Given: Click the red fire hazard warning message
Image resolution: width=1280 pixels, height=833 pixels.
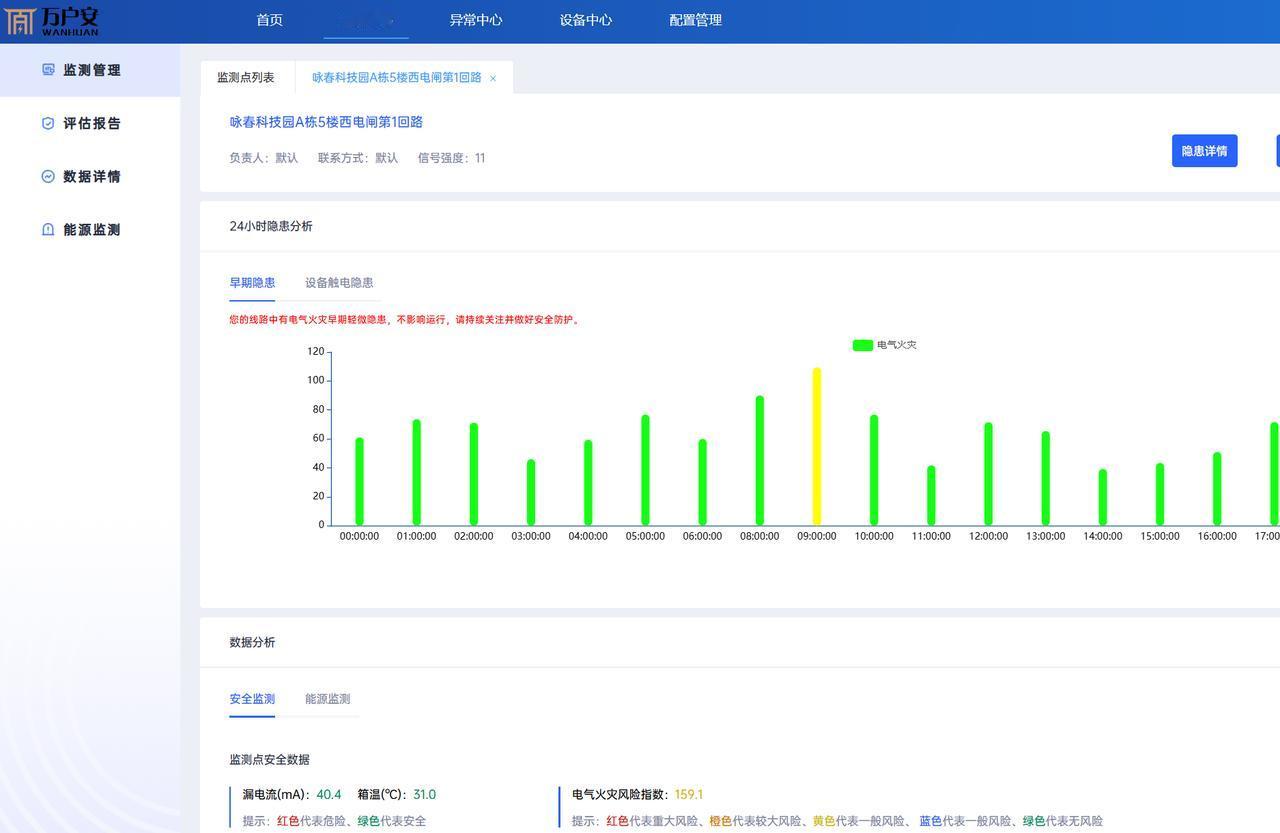Looking at the screenshot, I should pos(405,320).
